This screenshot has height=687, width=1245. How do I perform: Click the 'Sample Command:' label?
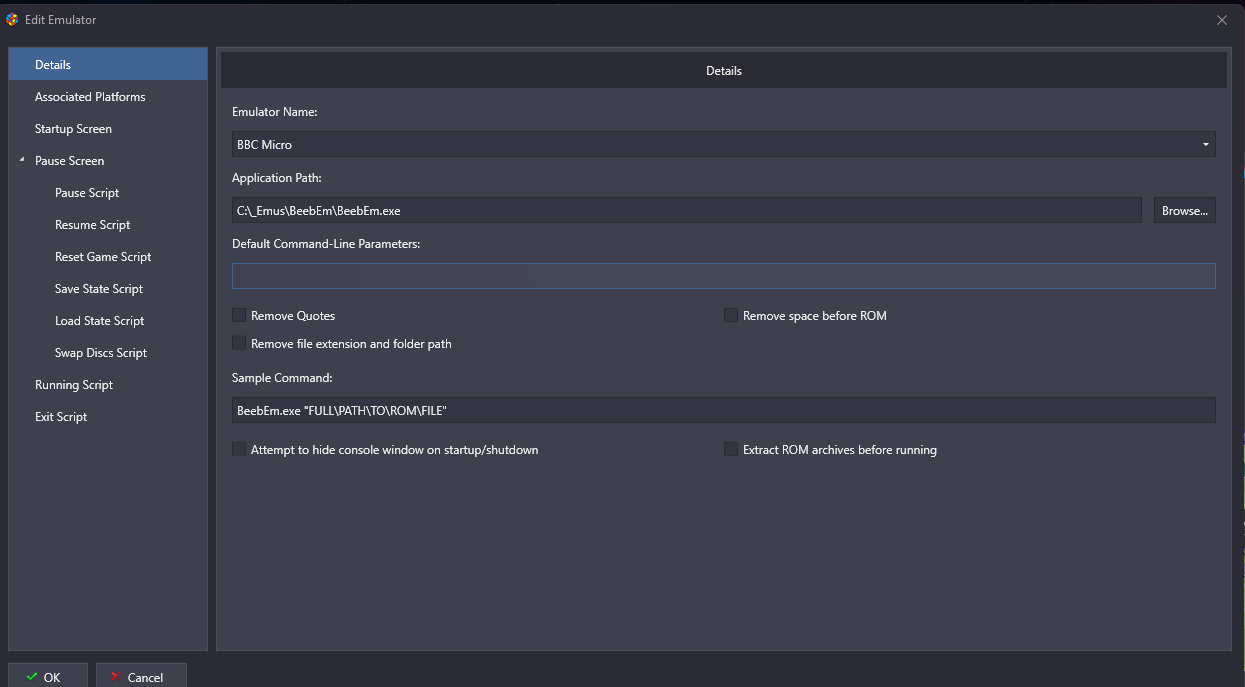point(282,378)
